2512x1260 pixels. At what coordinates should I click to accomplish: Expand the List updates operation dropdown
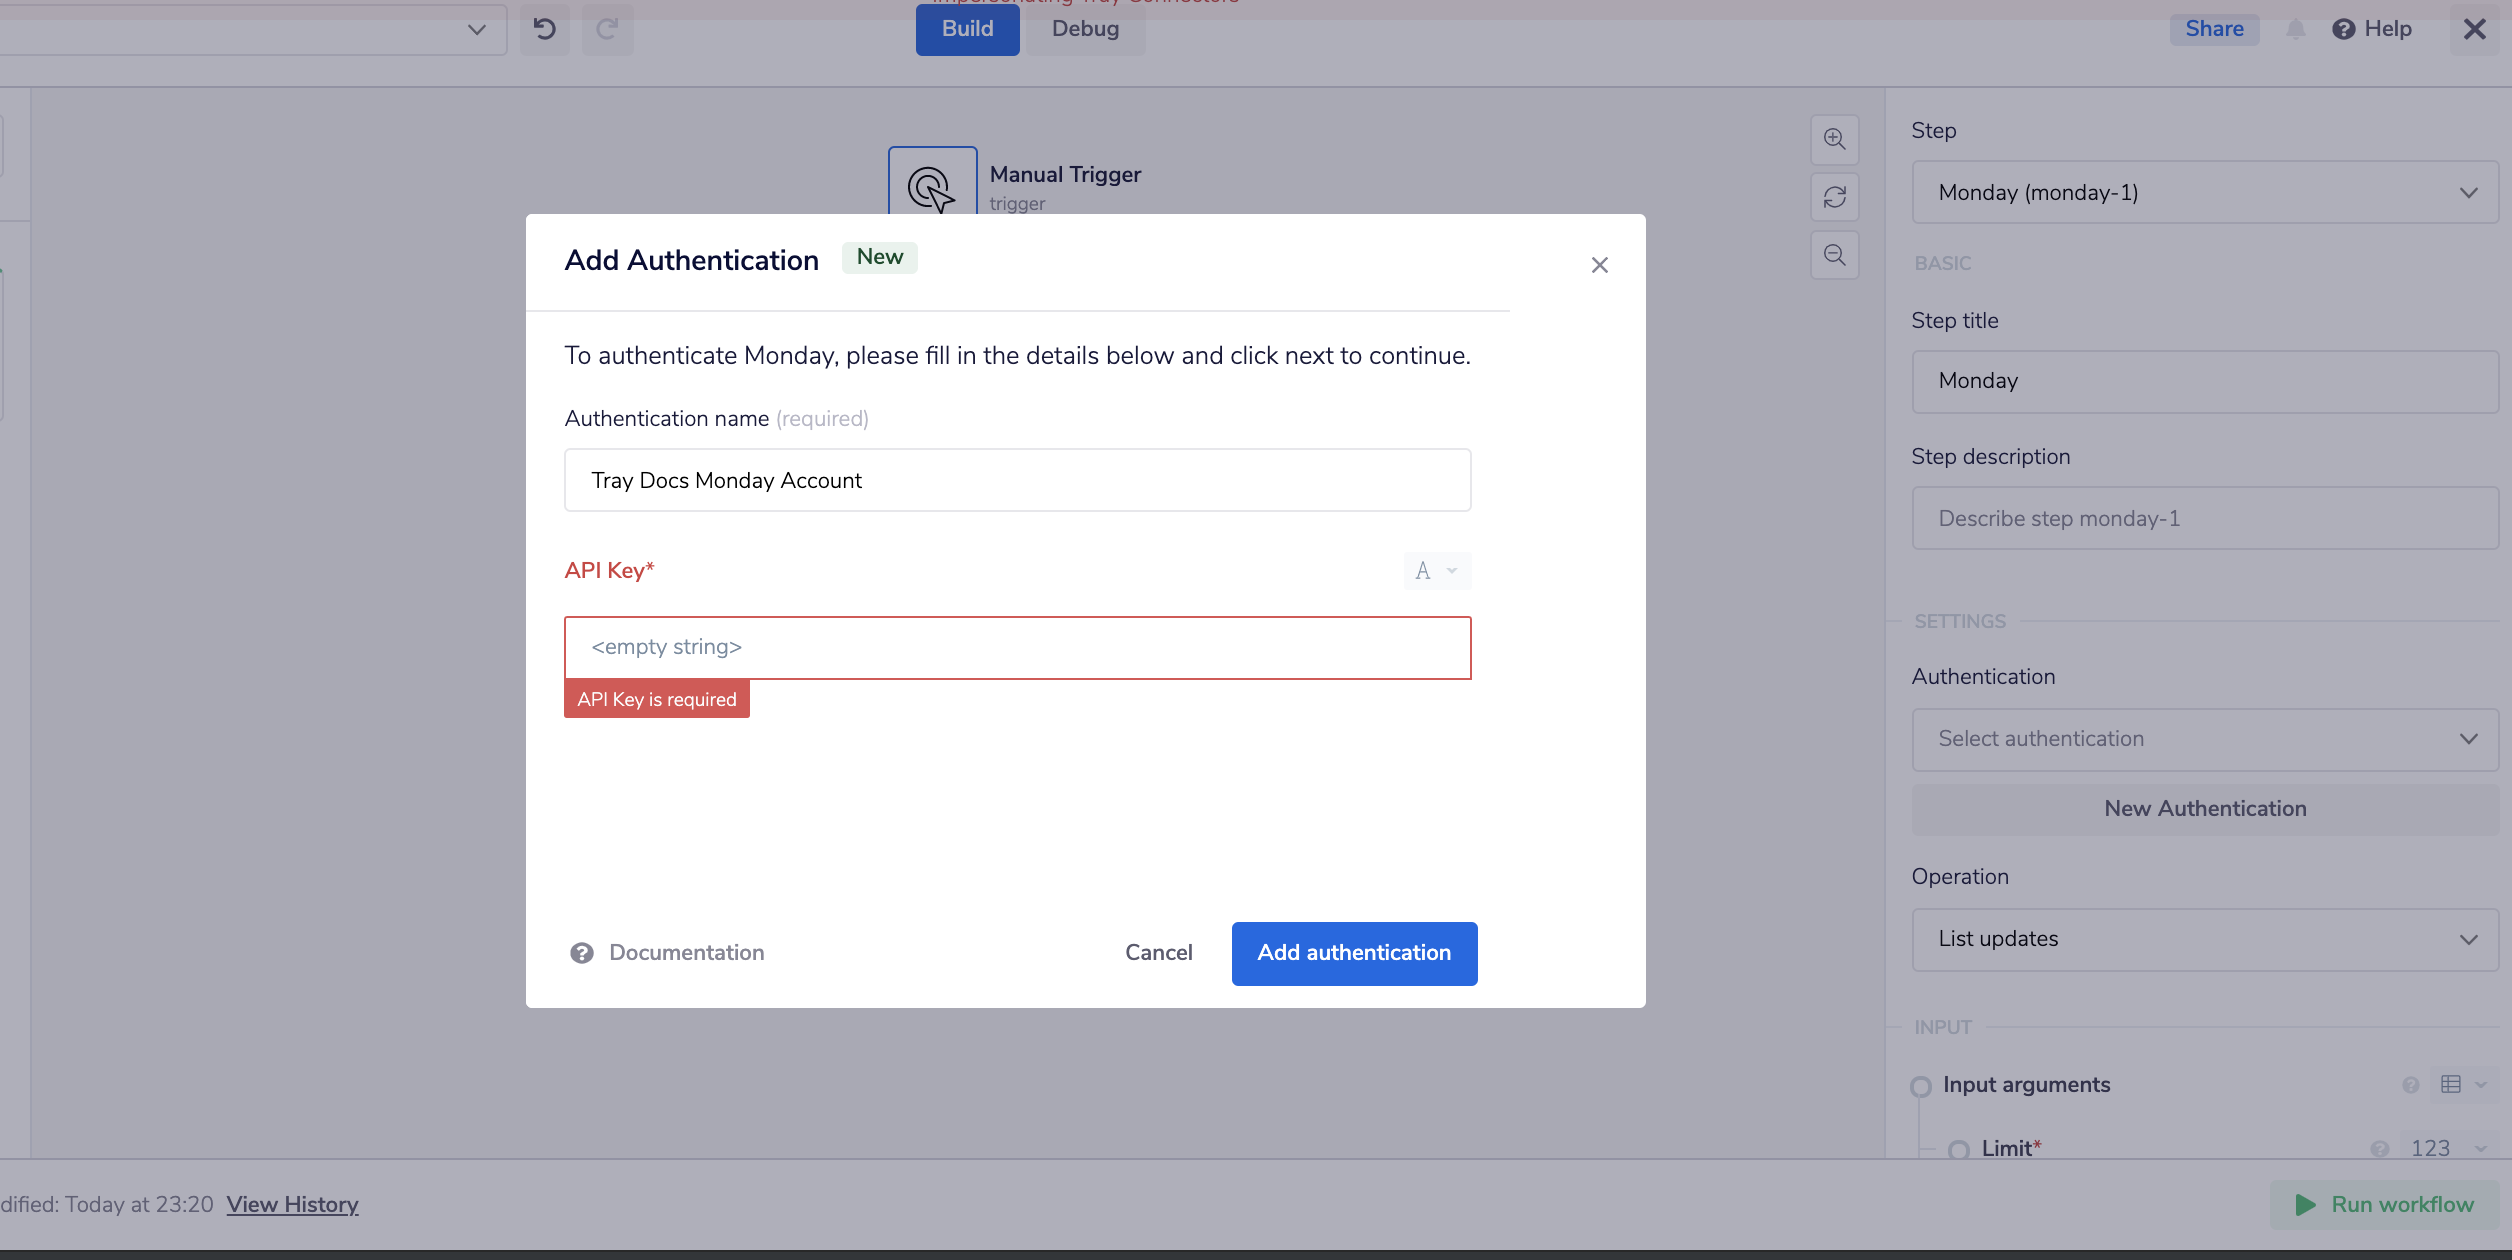tap(2204, 938)
